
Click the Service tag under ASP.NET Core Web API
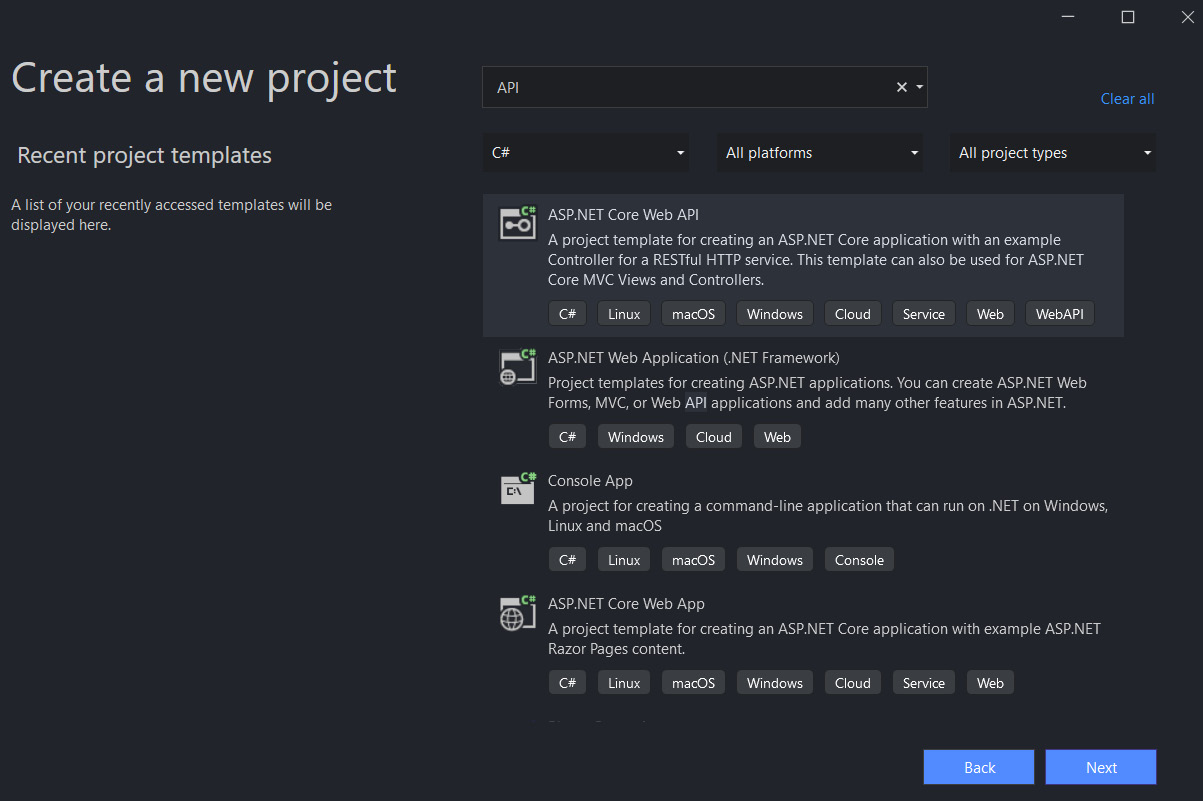coord(924,314)
